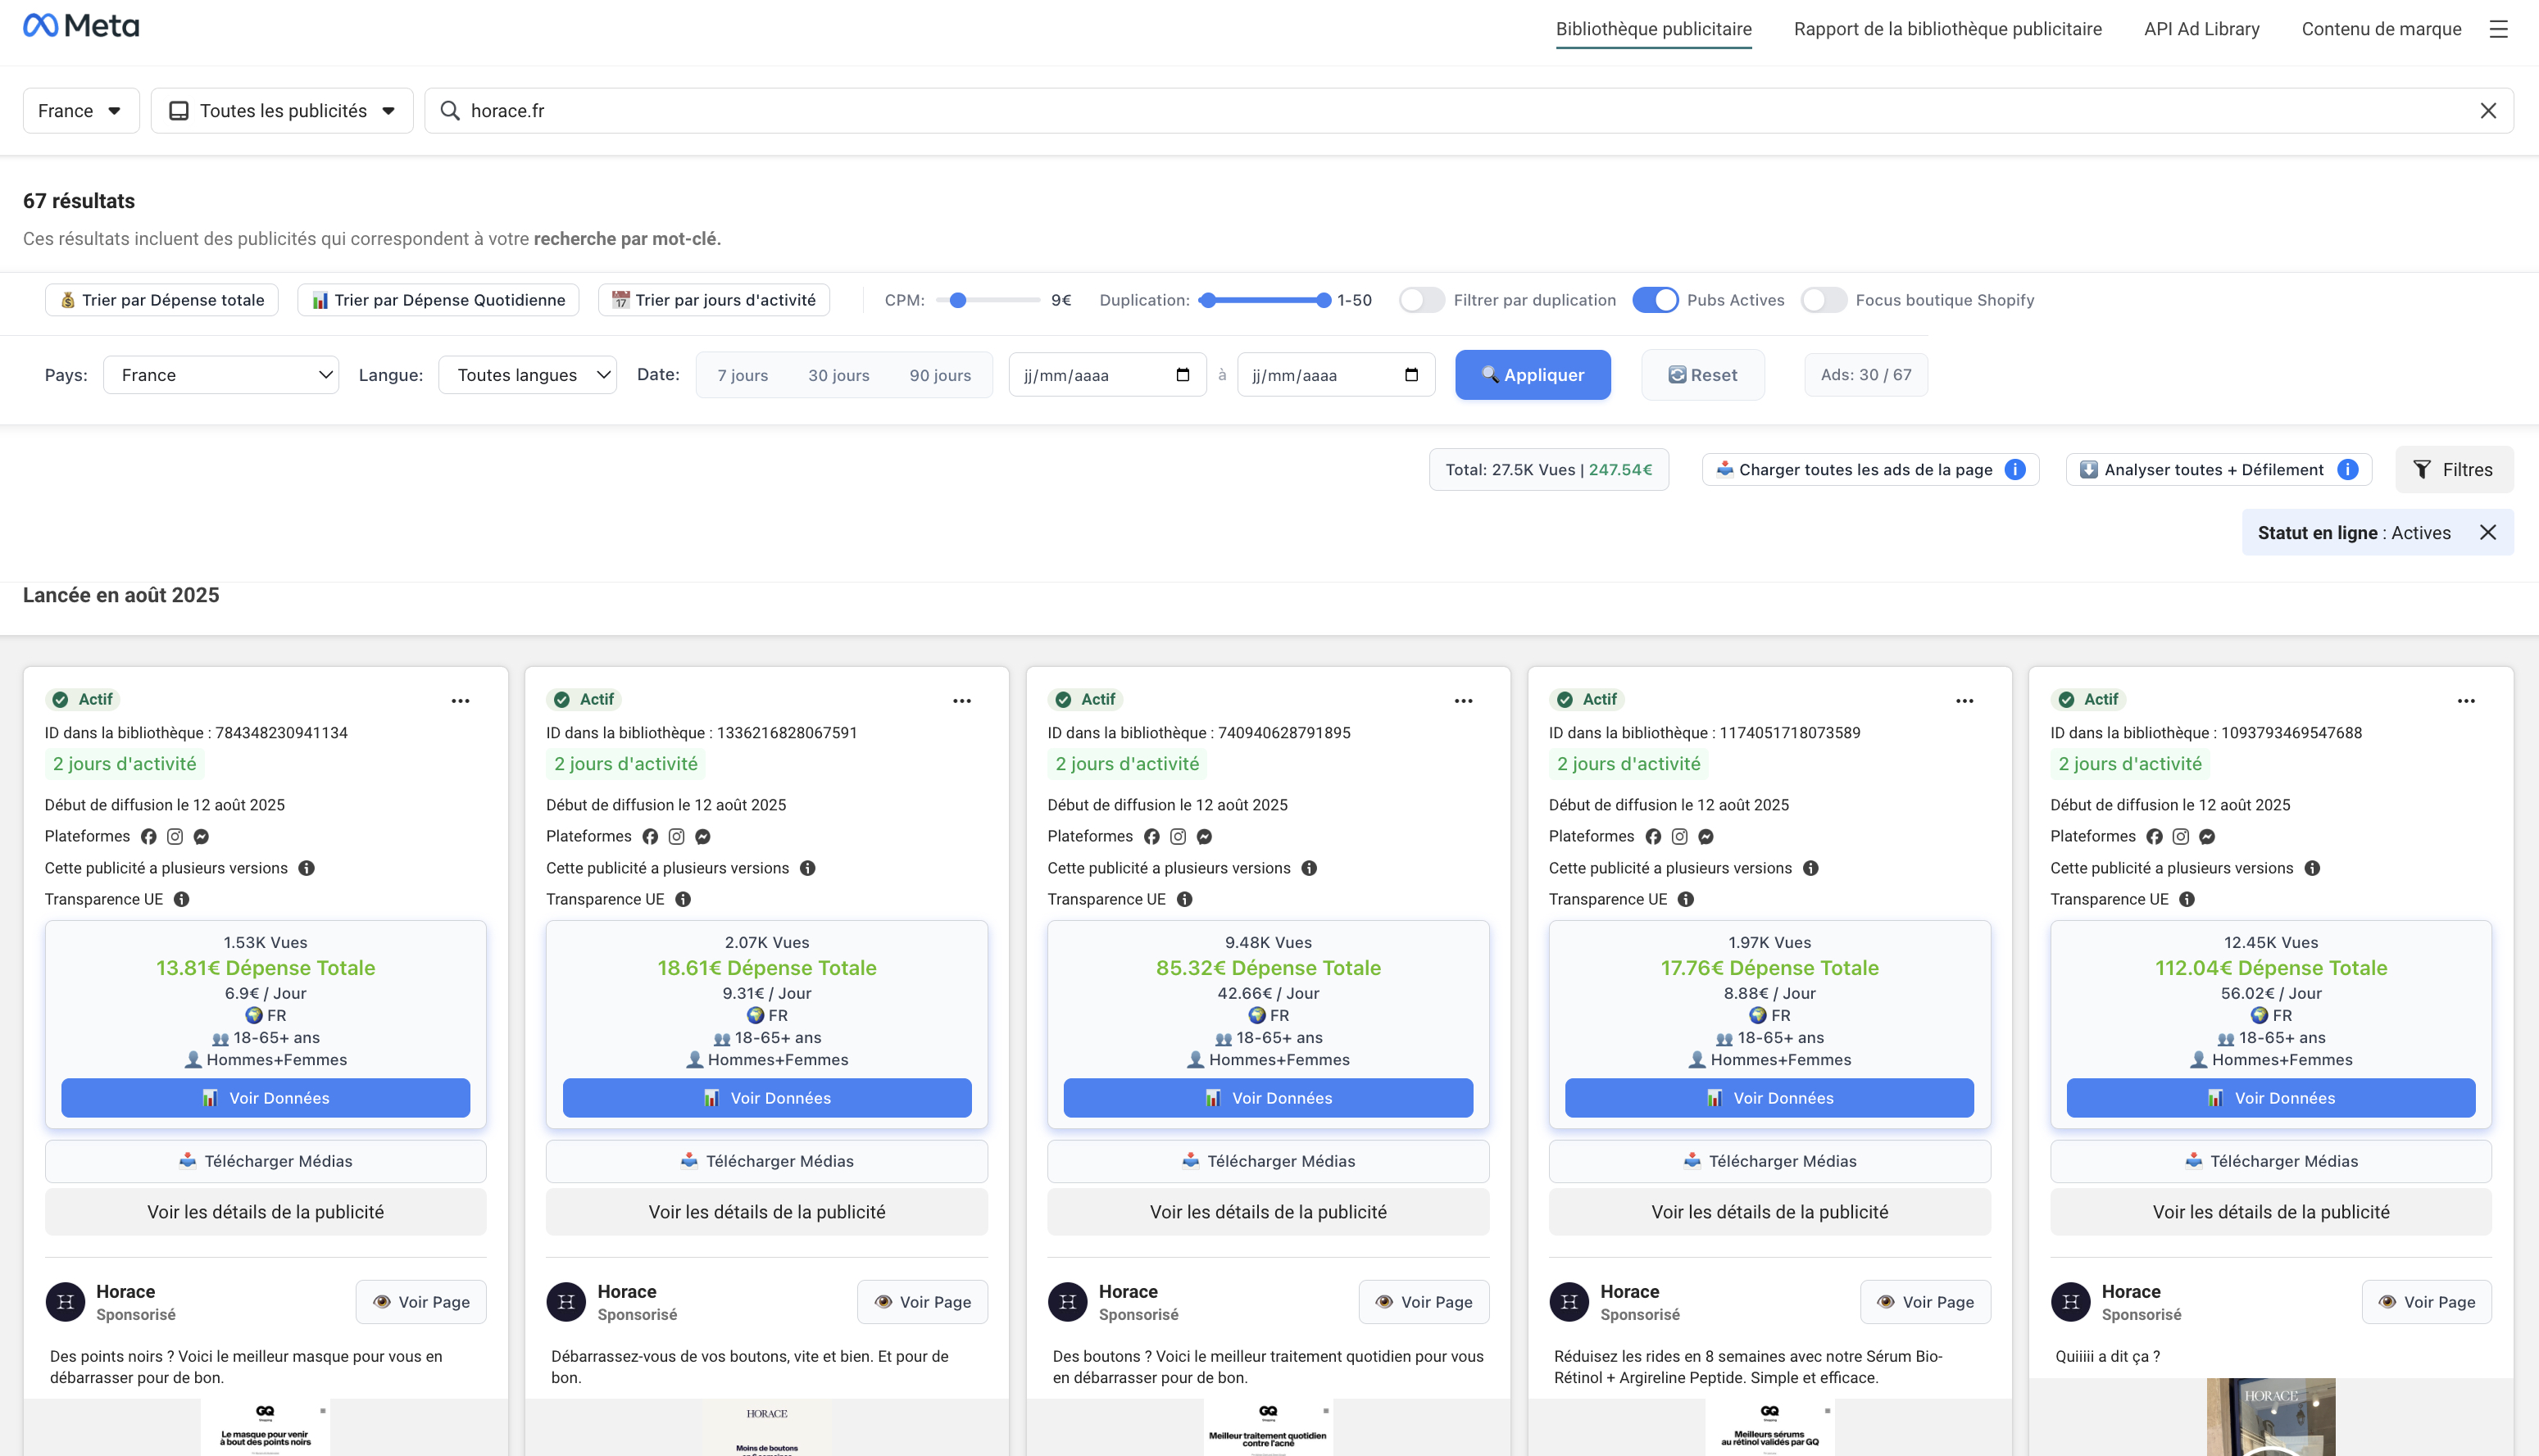Screen dimensions: 2539x1456
Task: Select 7 jours date range
Action: point(743,376)
